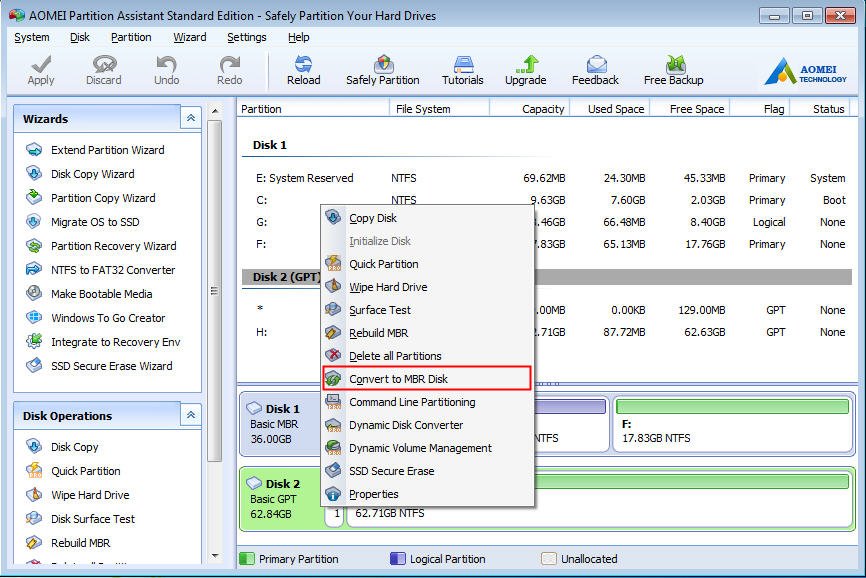
Task: Click the AOMEI Technology logo
Action: [x=805, y=72]
